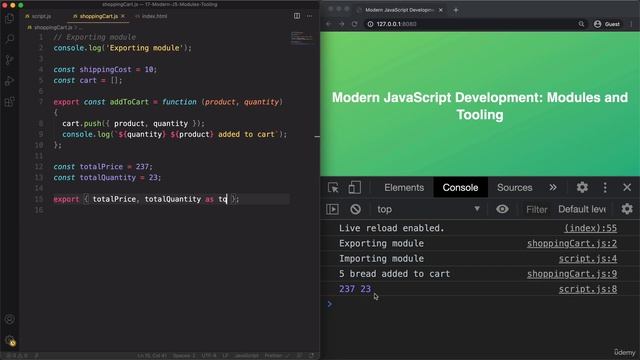Switch to the shoppingCart.js editor tab

99,16
